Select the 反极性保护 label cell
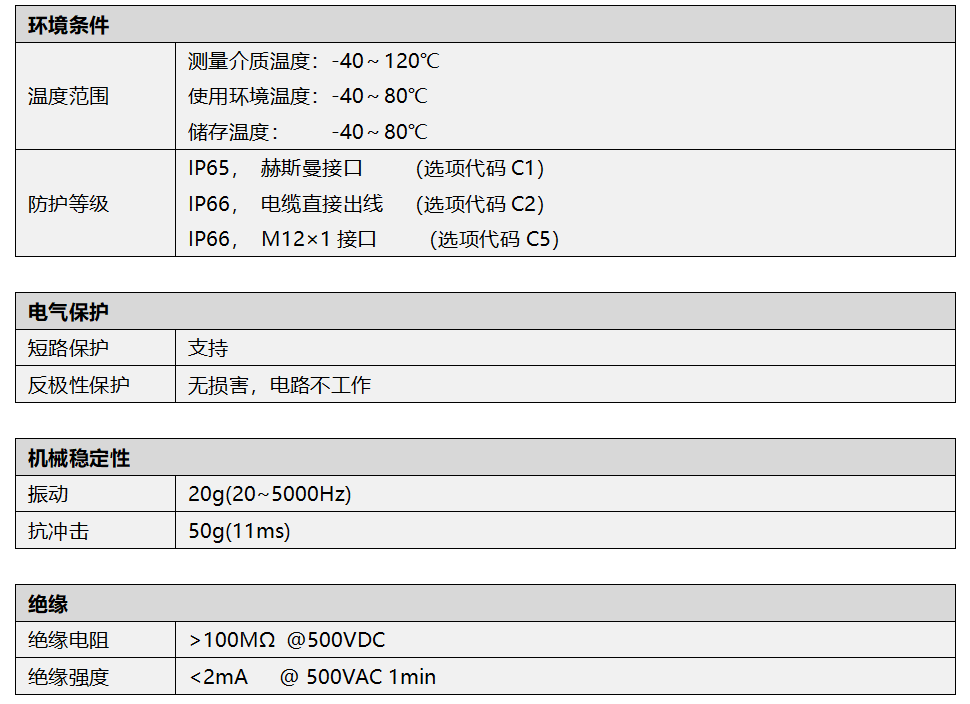The width and height of the screenshot is (970, 704). [x=78, y=385]
